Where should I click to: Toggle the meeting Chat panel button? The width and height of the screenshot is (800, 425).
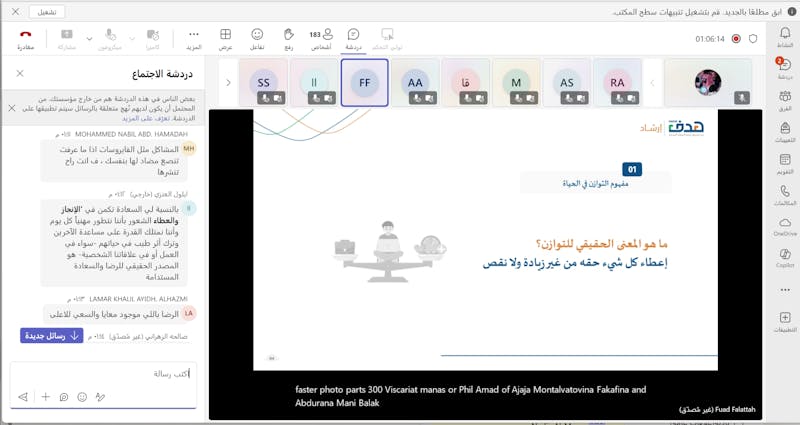point(353,38)
